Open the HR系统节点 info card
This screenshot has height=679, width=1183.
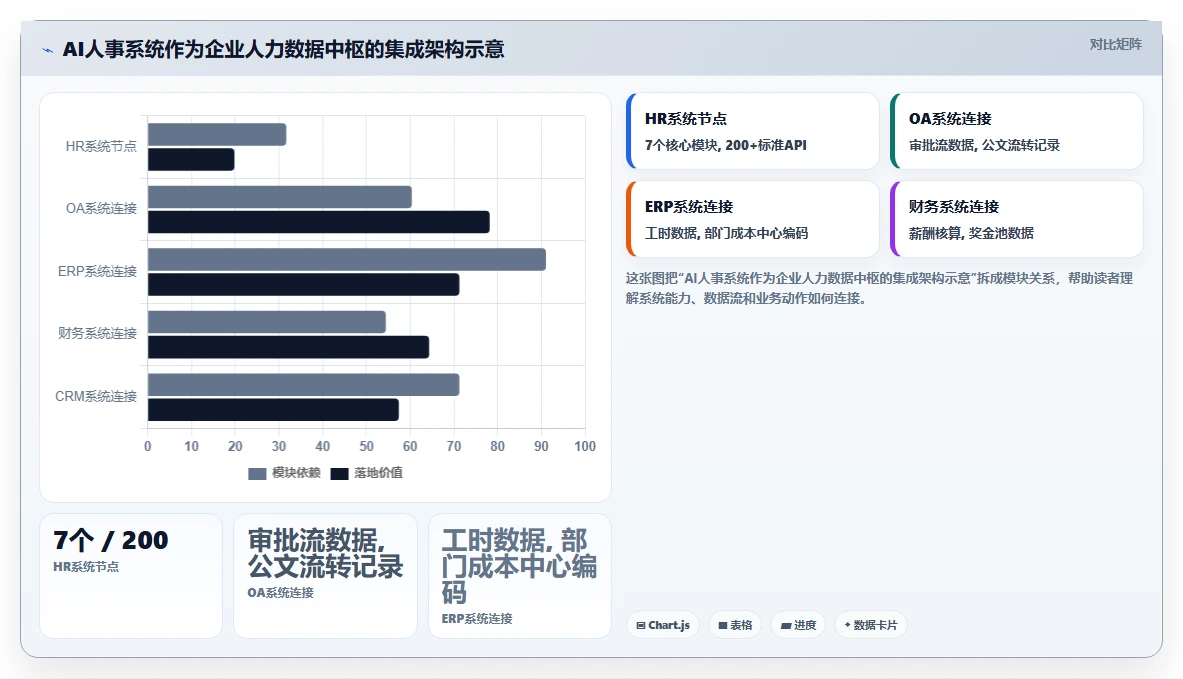(753, 131)
